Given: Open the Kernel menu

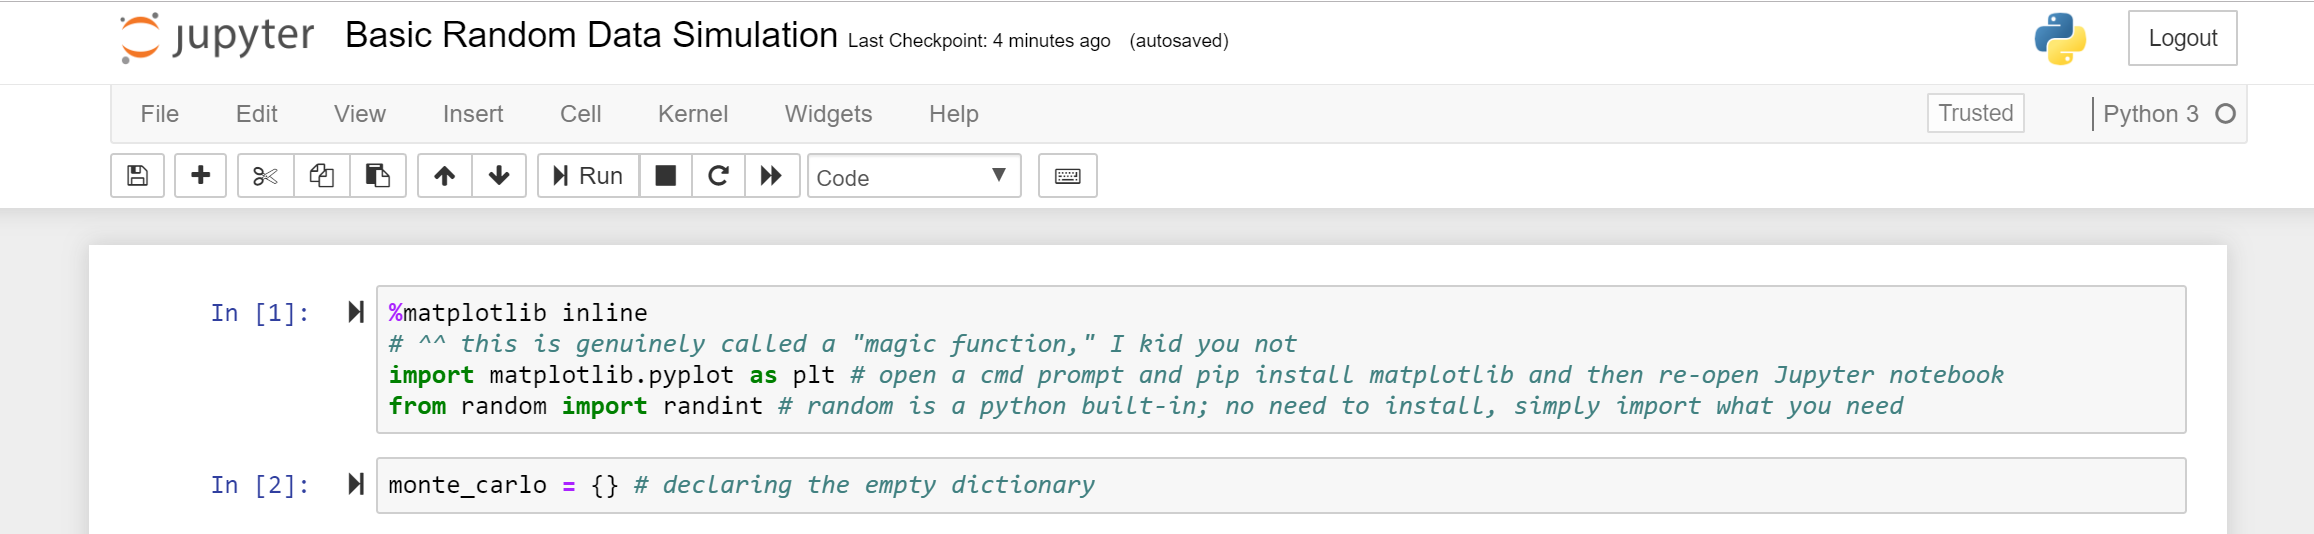Looking at the screenshot, I should pos(692,114).
